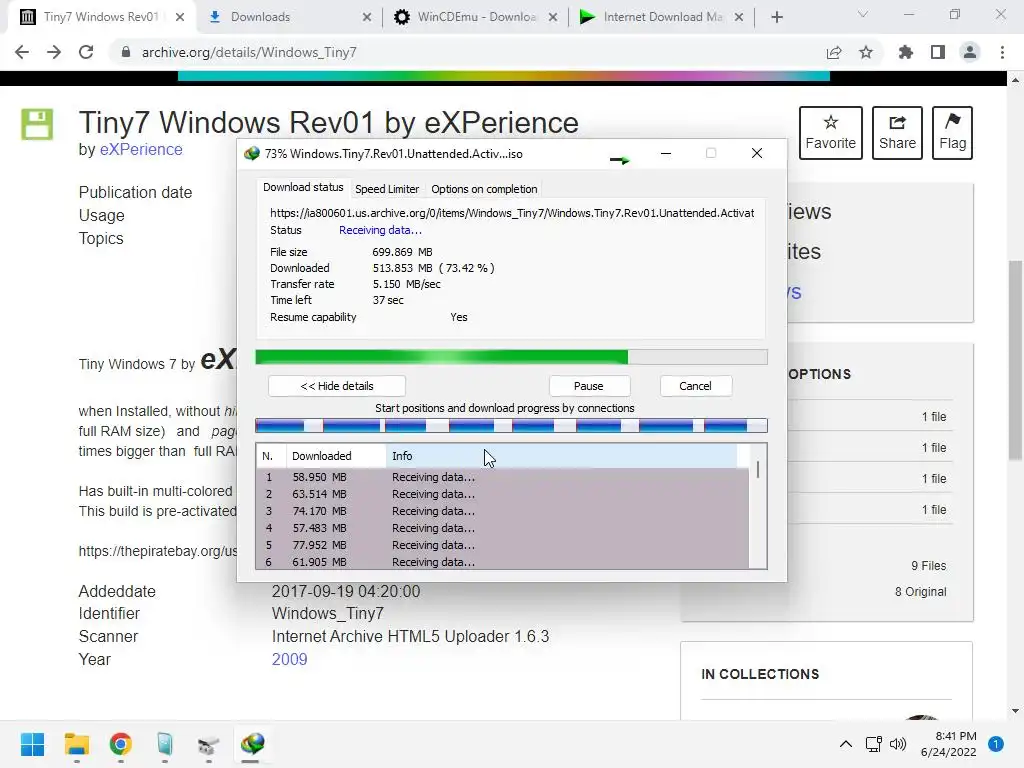This screenshot has width=1024, height=768.
Task: Open File Explorer from taskbar
Action: tap(76, 744)
